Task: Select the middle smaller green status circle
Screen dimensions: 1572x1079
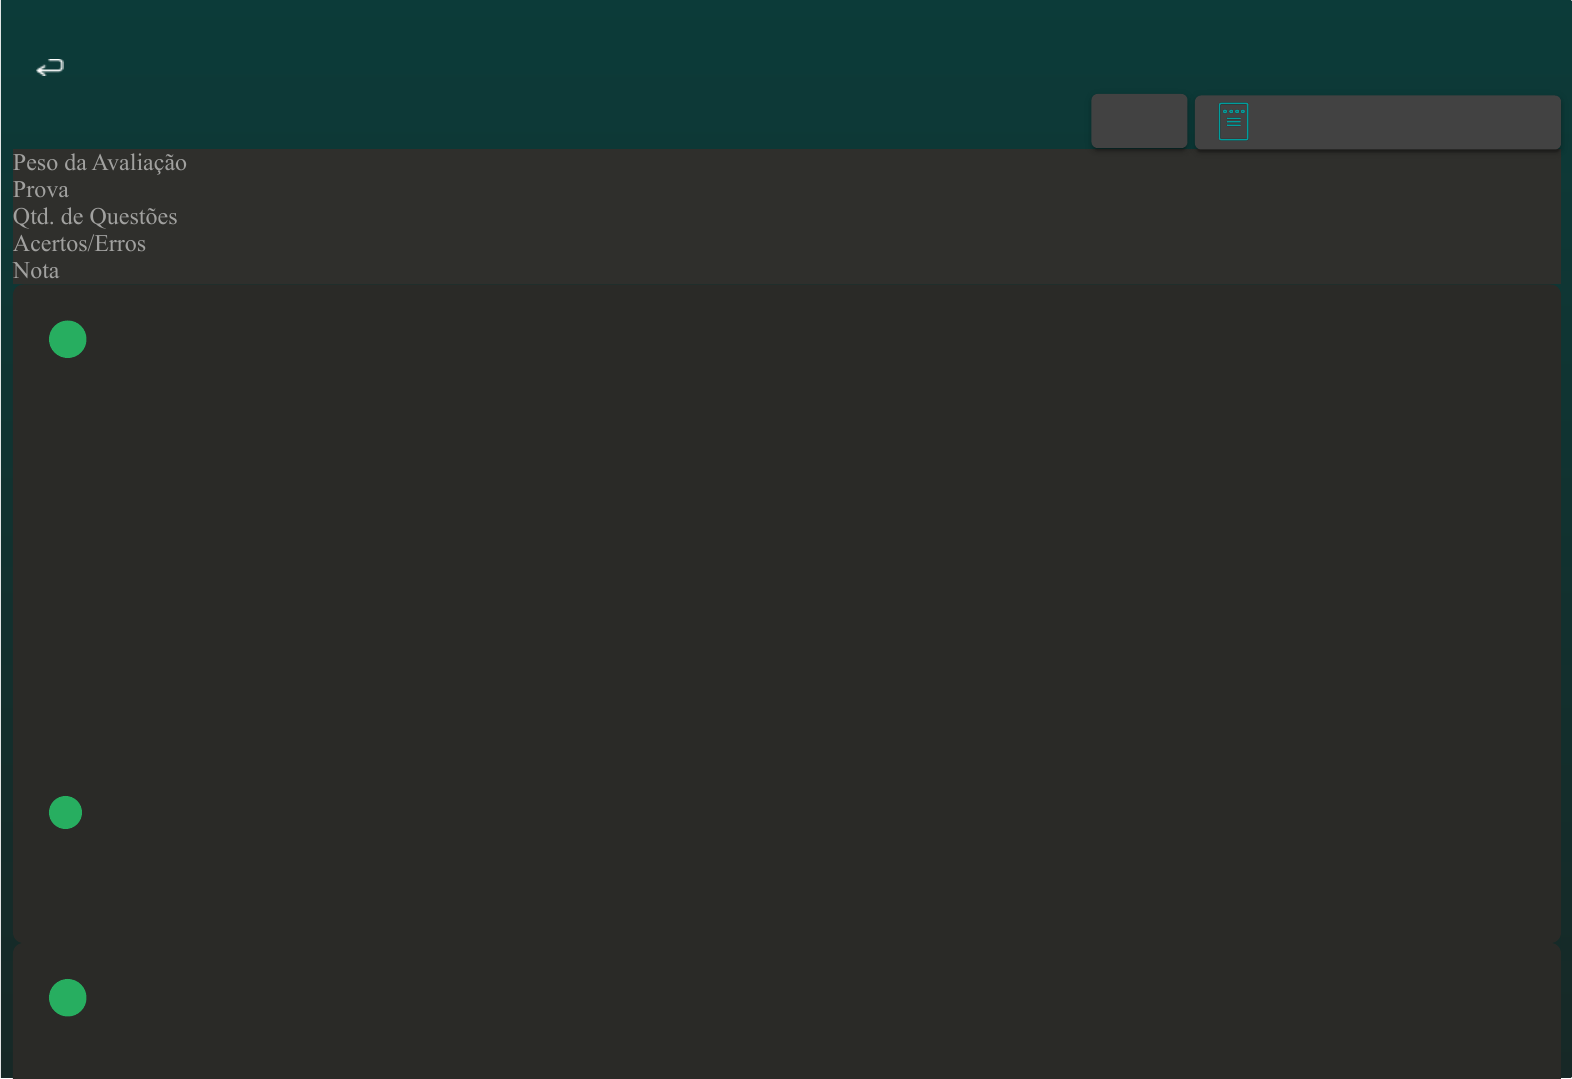Action: click(66, 813)
